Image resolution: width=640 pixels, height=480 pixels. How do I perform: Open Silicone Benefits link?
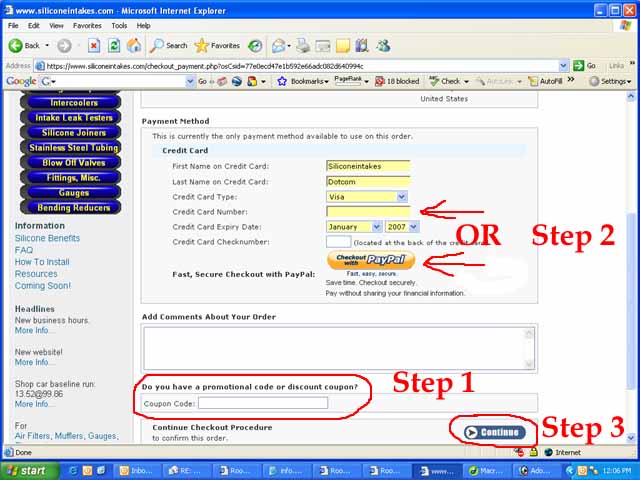pos(47,238)
